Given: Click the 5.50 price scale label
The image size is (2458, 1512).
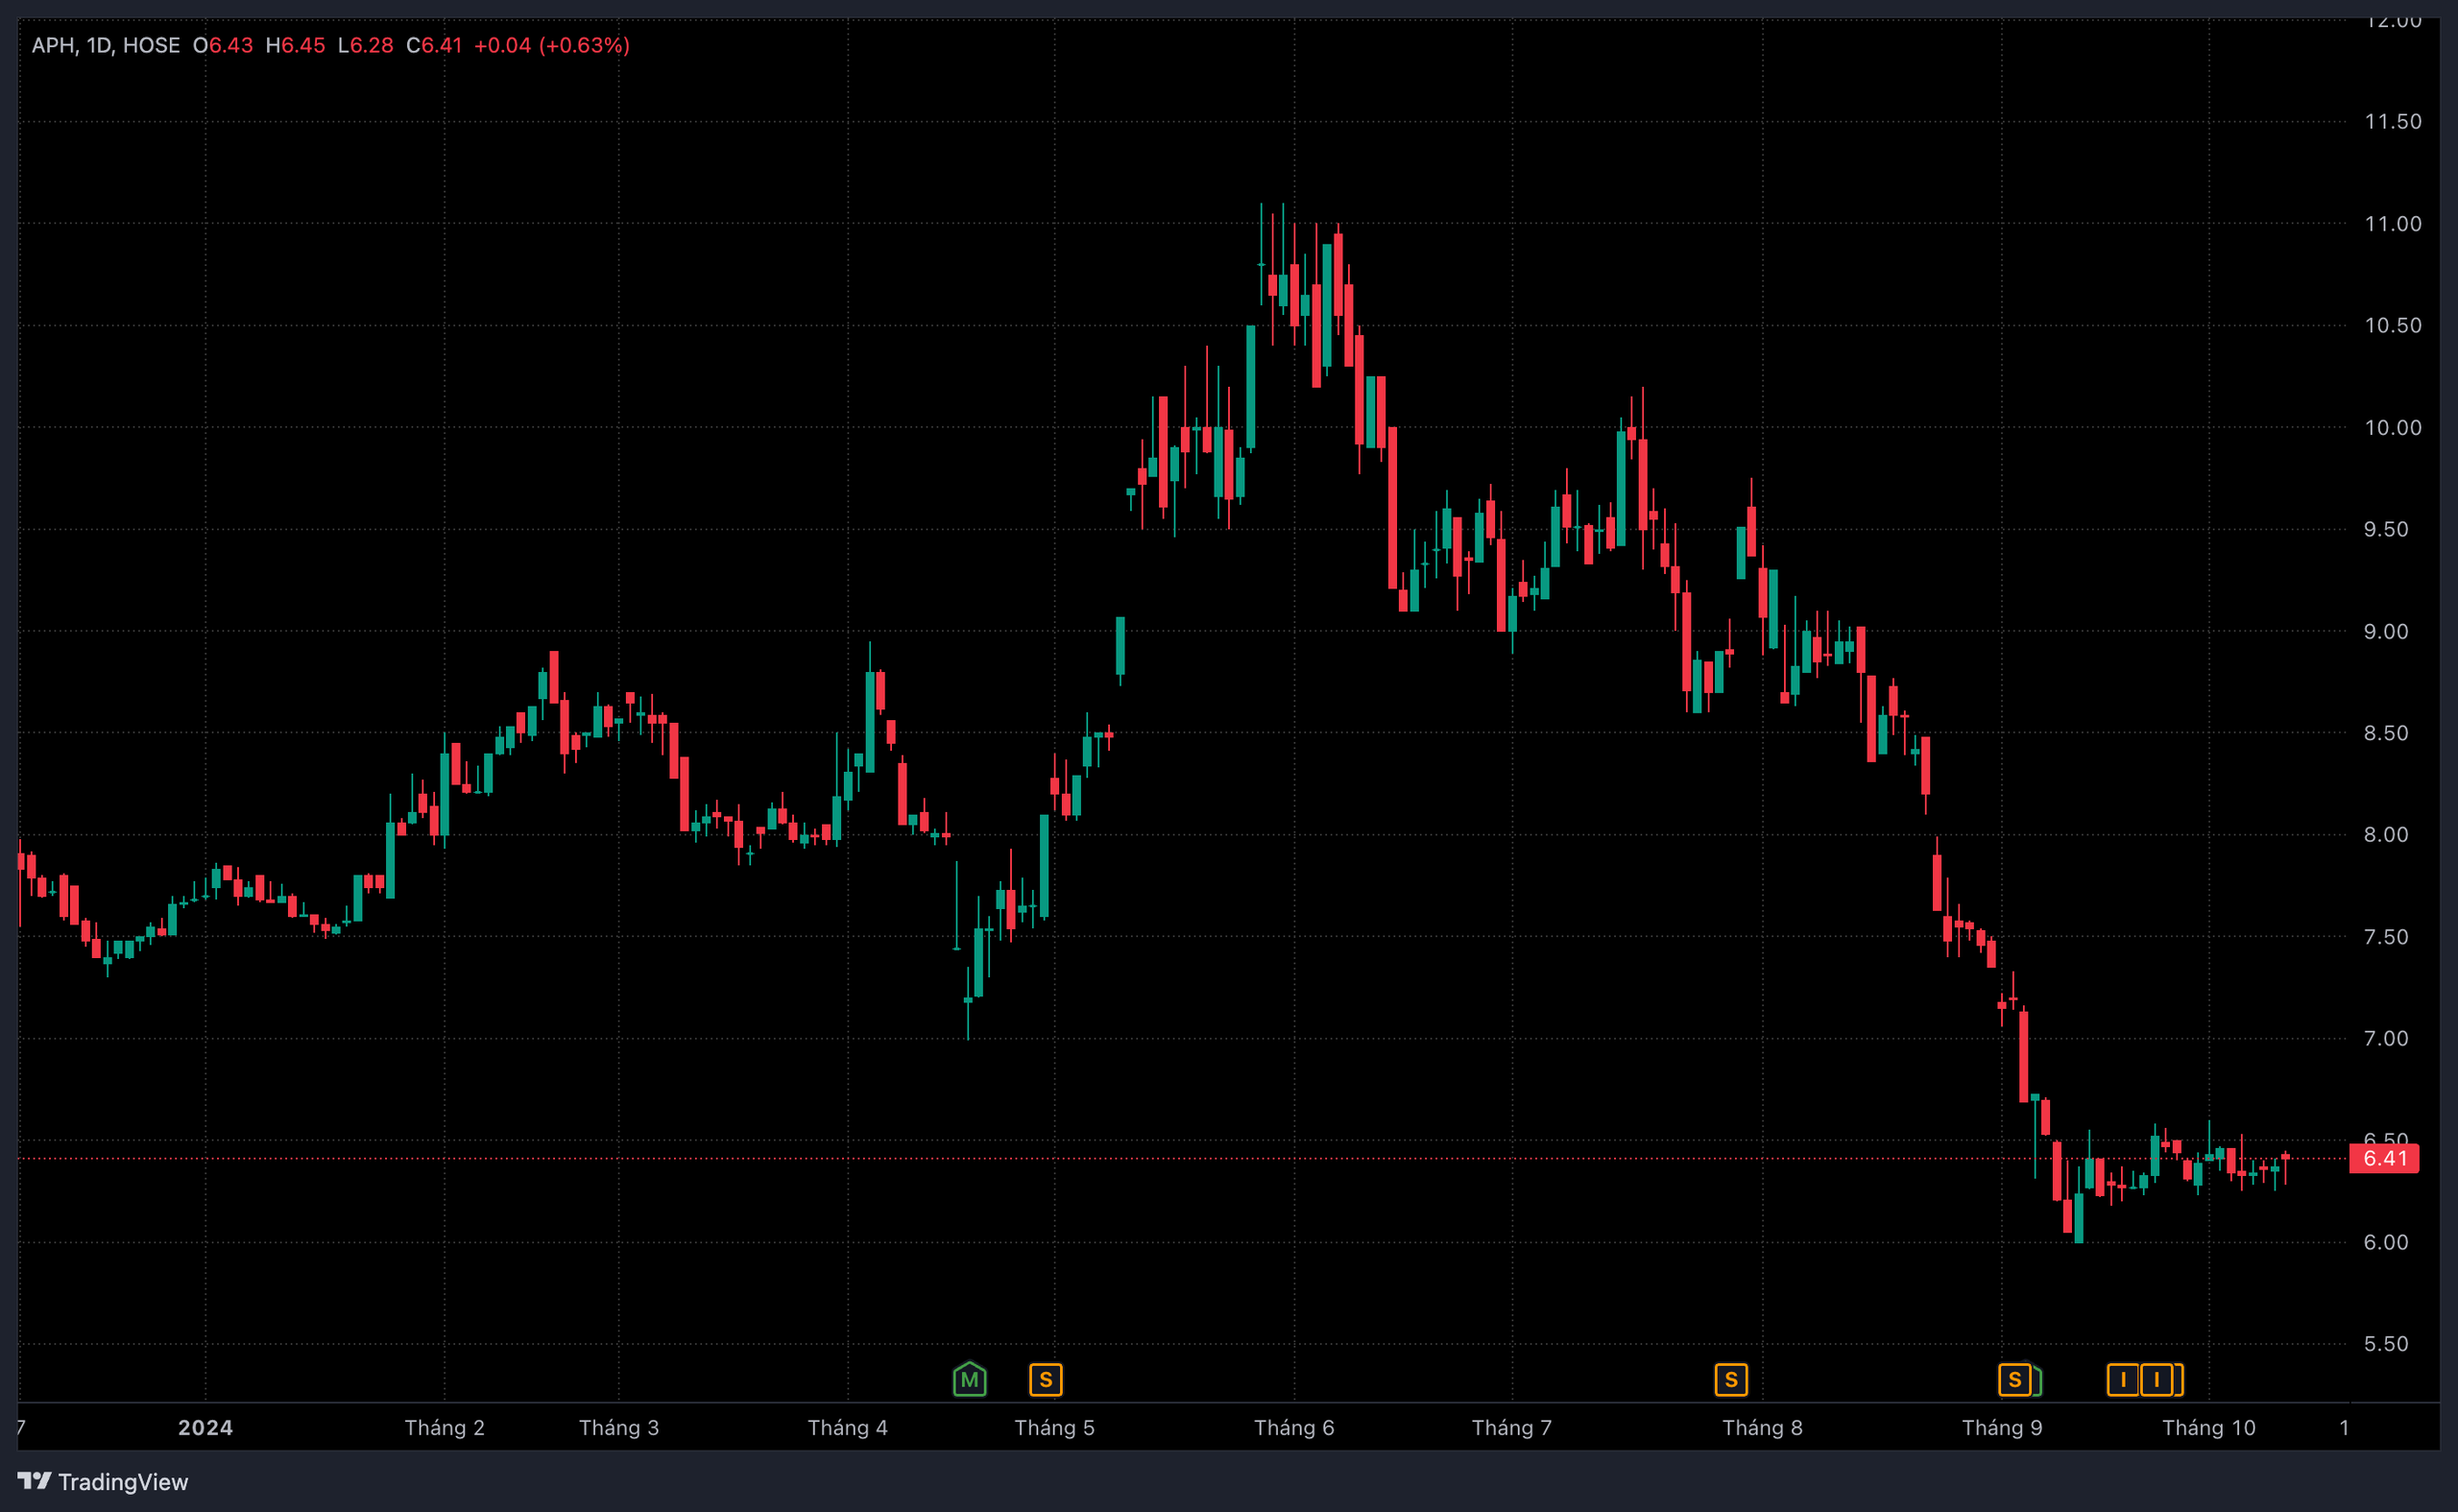Looking at the screenshot, I should click(x=2385, y=1344).
